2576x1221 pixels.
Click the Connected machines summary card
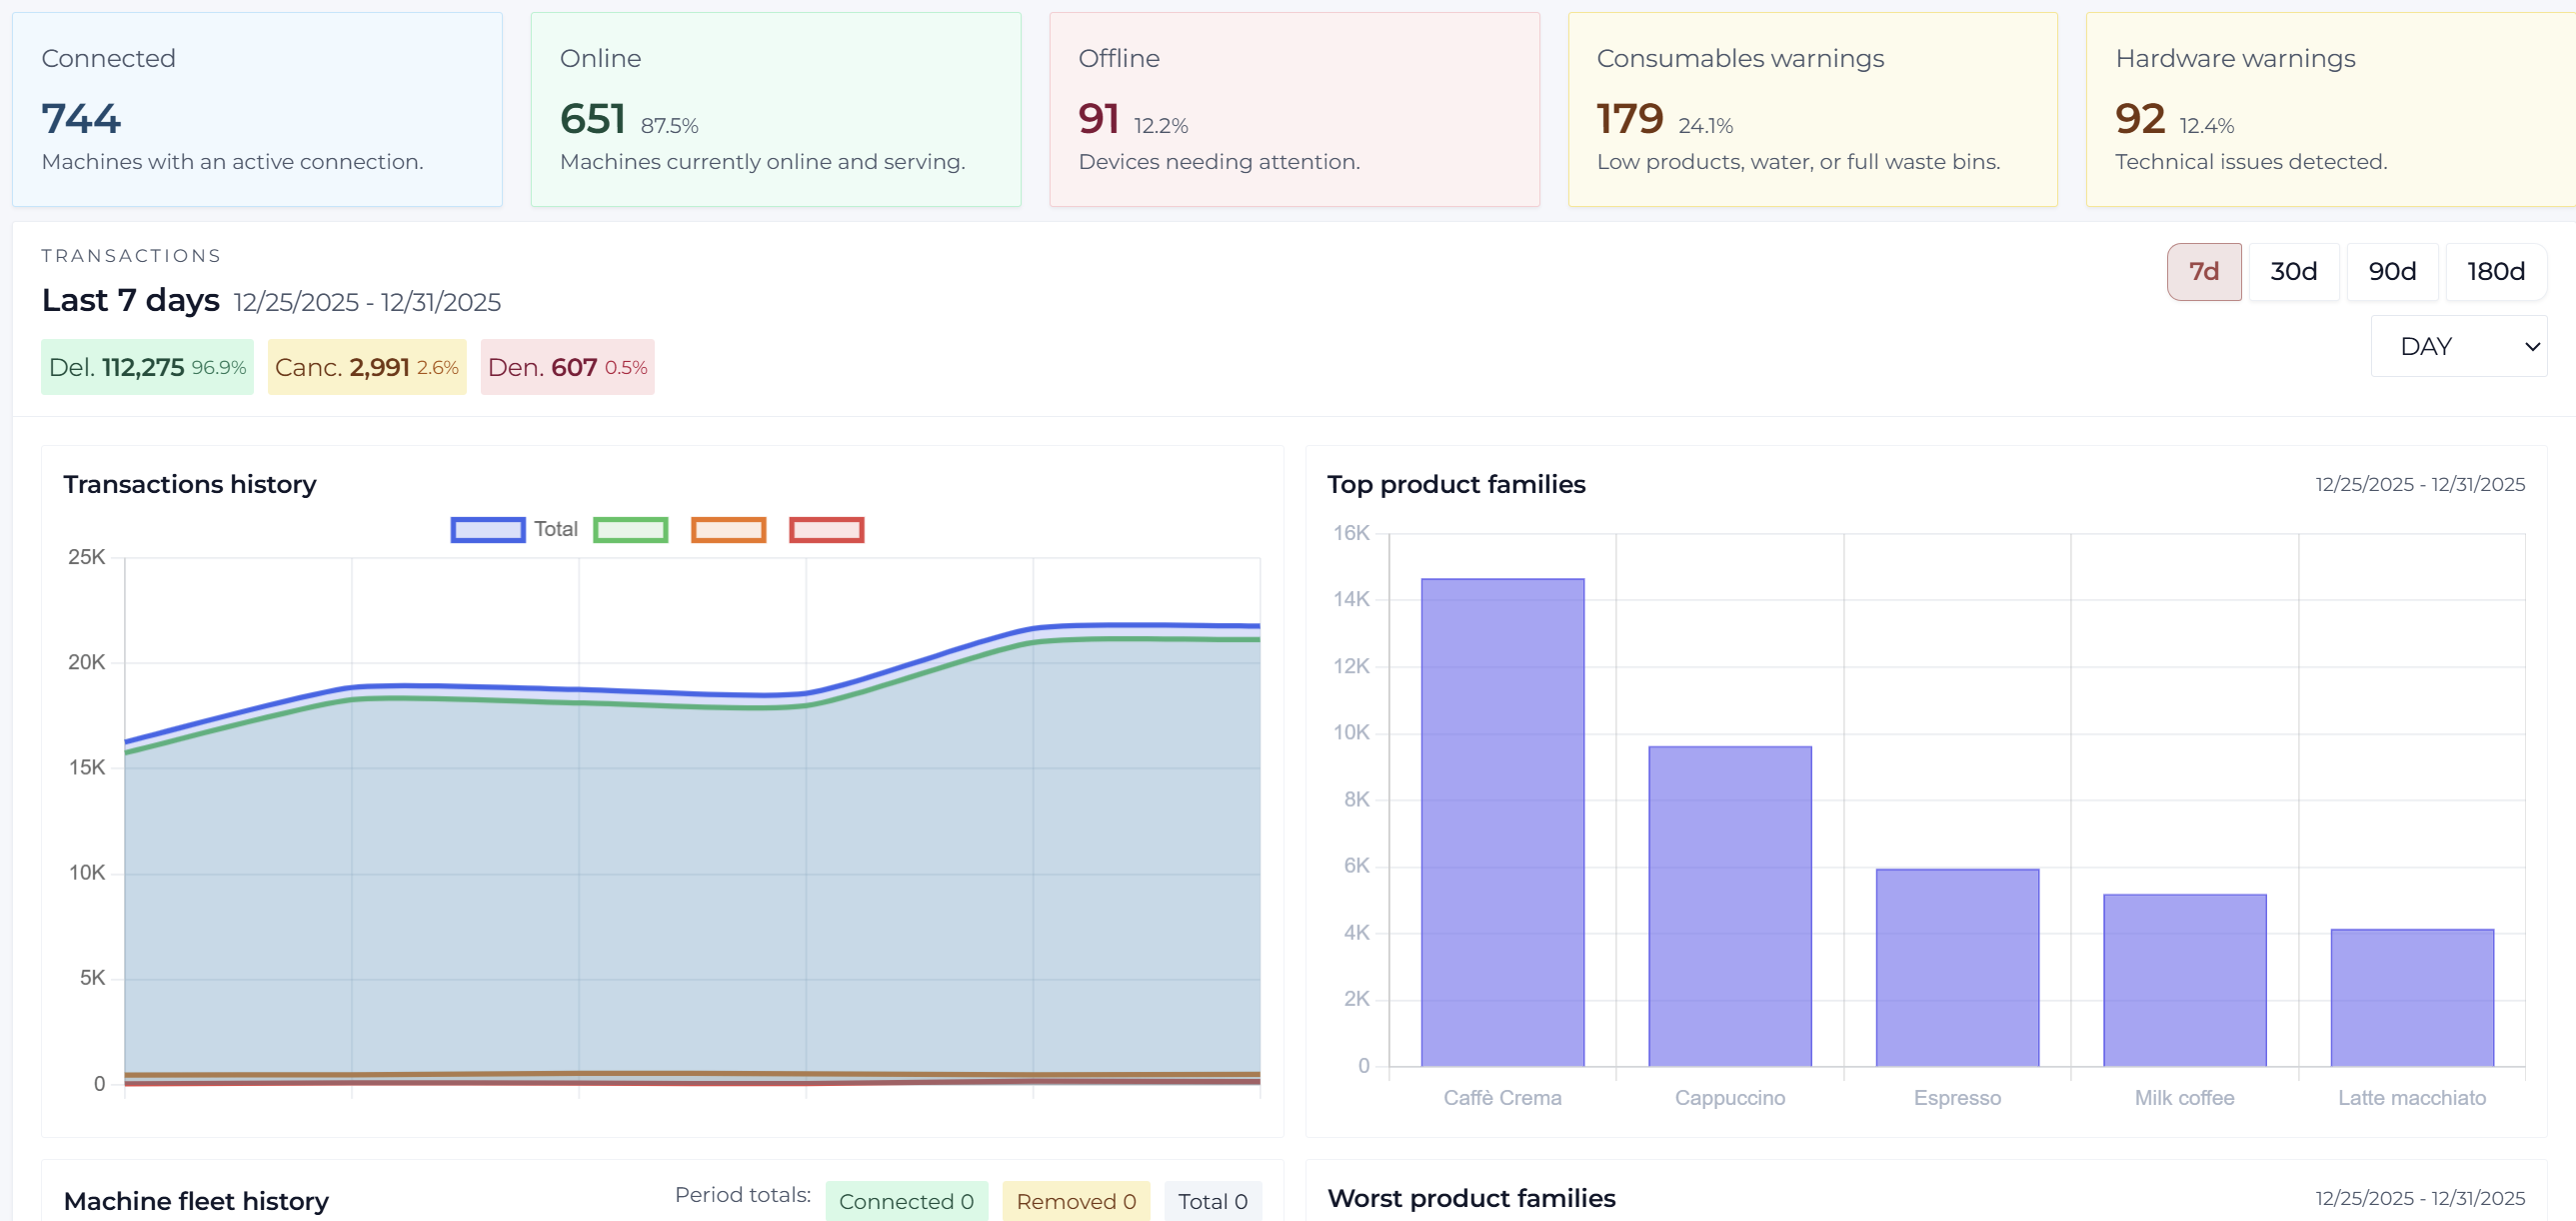point(257,110)
